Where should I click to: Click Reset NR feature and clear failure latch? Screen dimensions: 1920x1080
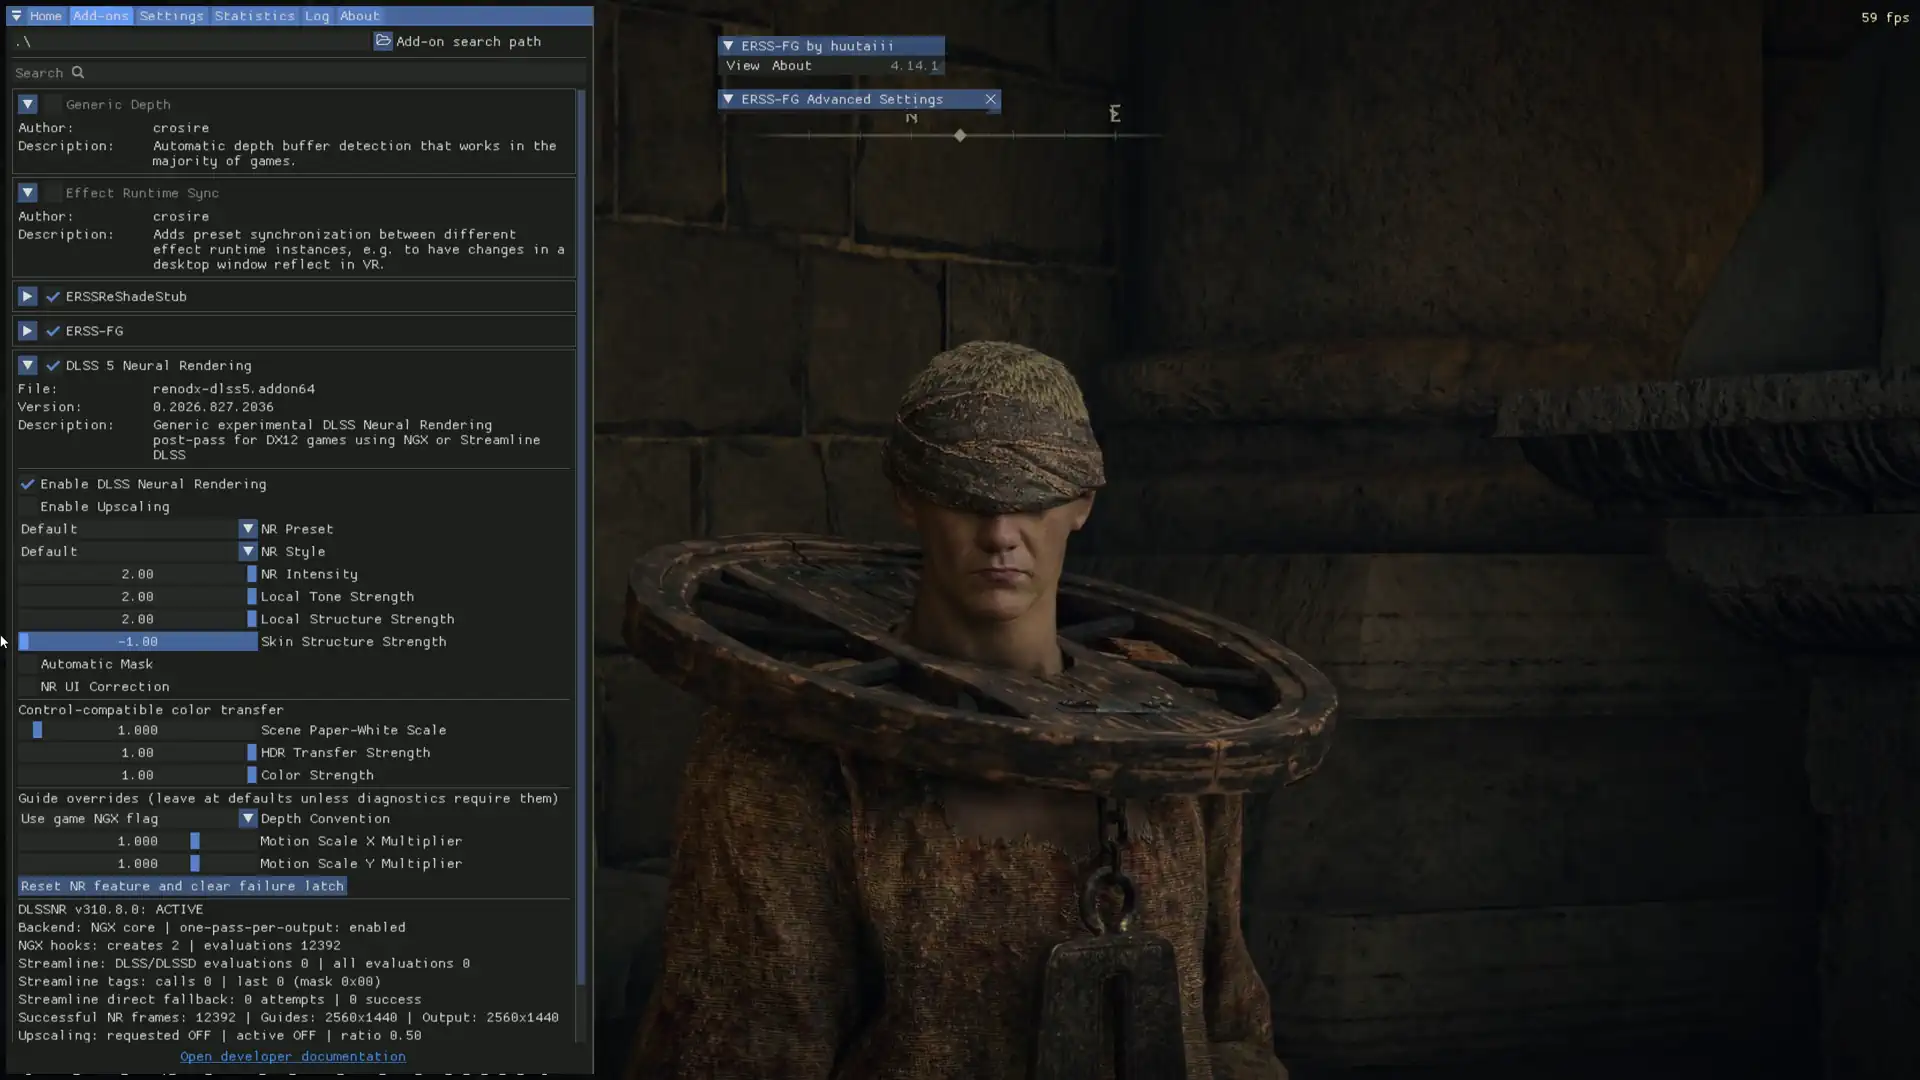point(182,886)
